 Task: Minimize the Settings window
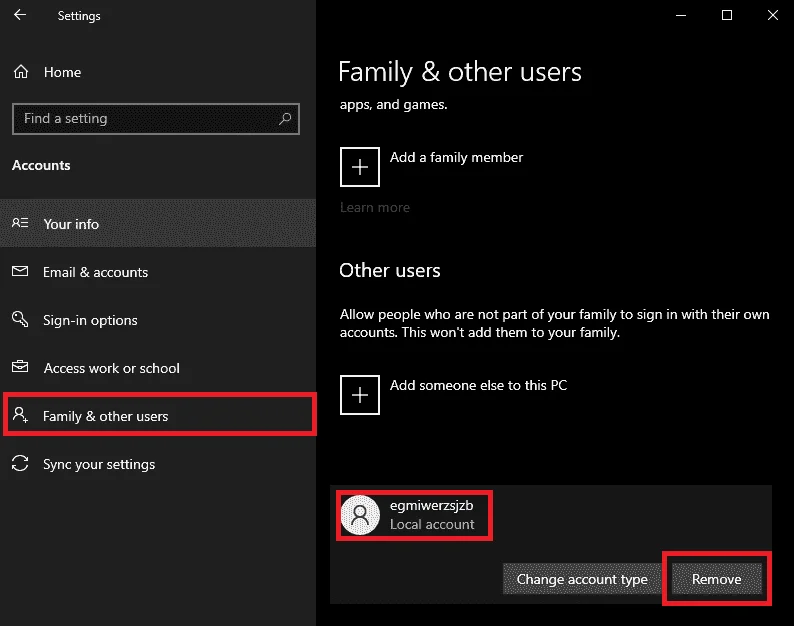[x=681, y=15]
